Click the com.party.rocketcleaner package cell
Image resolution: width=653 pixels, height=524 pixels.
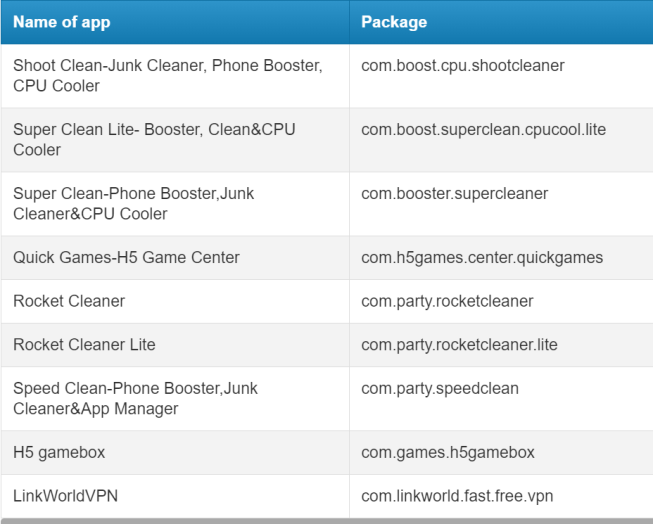click(x=447, y=301)
